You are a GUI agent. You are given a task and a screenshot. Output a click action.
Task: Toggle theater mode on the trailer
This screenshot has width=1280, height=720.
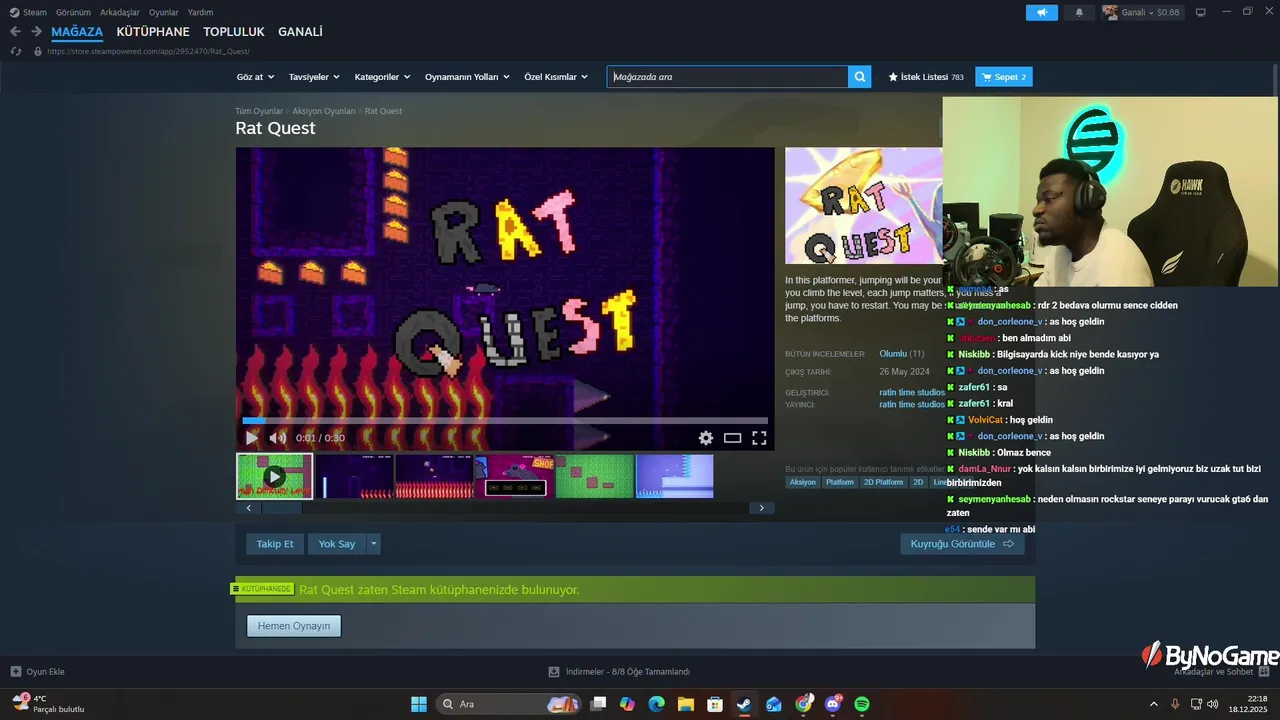click(733, 438)
